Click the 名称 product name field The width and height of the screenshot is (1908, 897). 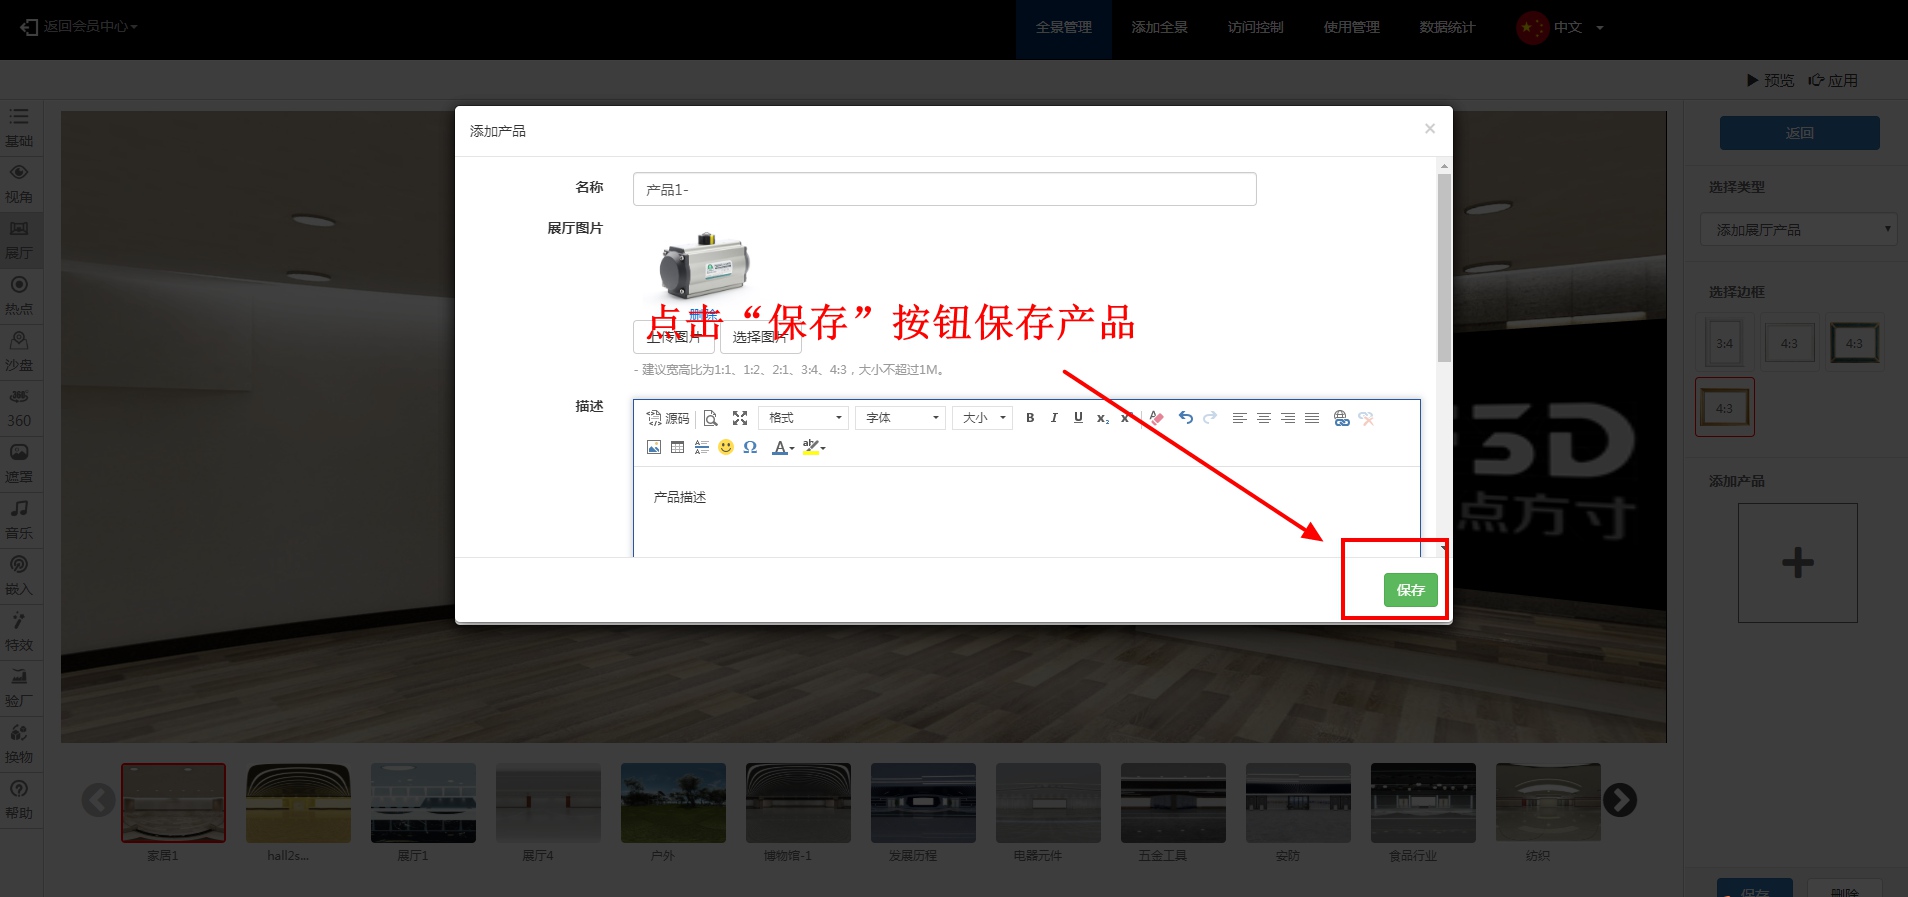(944, 189)
